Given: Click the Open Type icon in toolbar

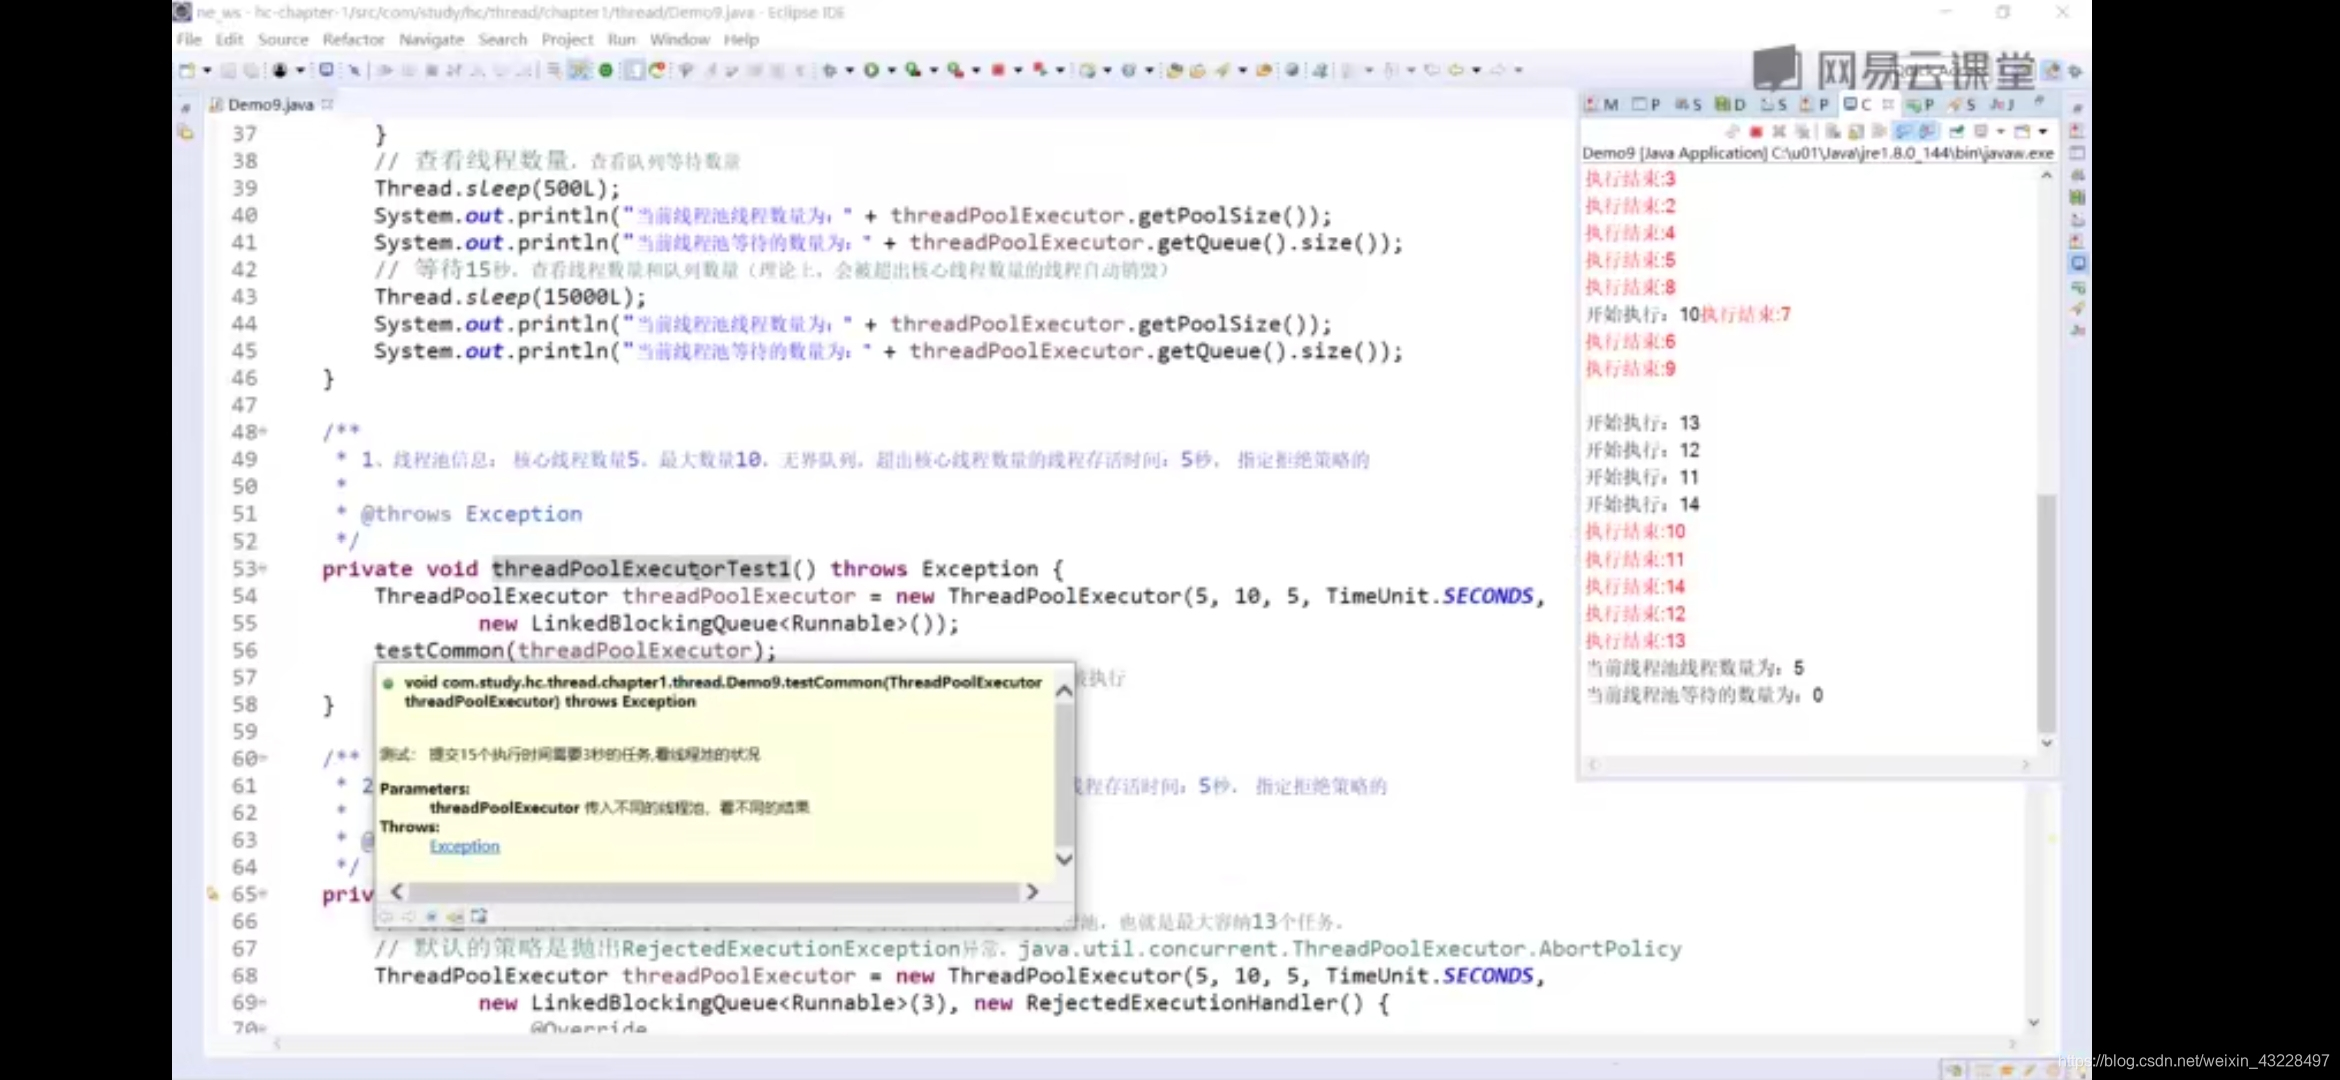Looking at the screenshot, I should tap(1175, 70).
